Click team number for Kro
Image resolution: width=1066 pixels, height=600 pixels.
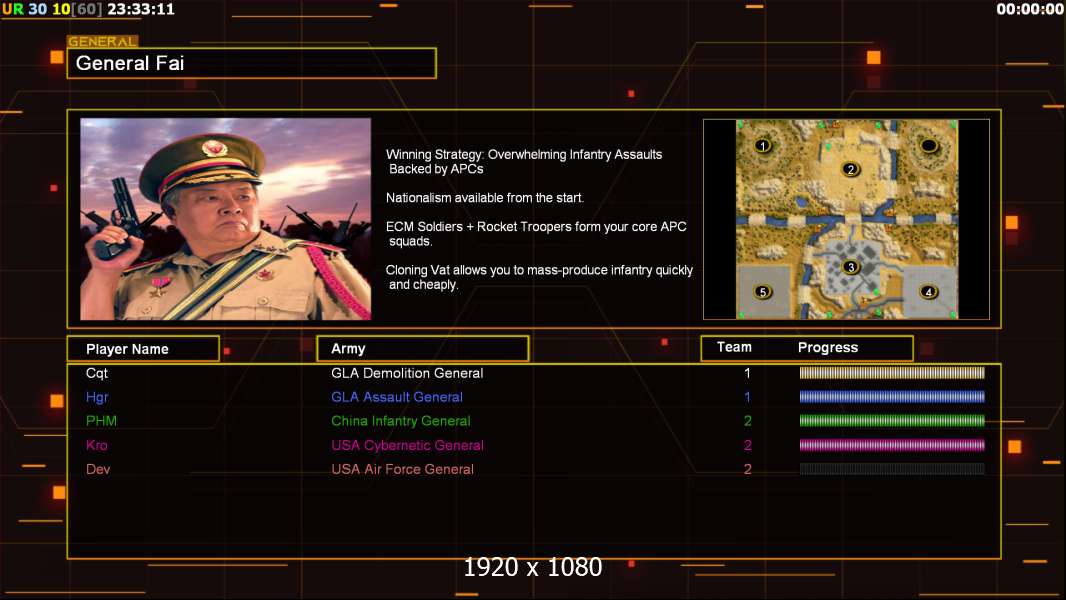coord(747,445)
